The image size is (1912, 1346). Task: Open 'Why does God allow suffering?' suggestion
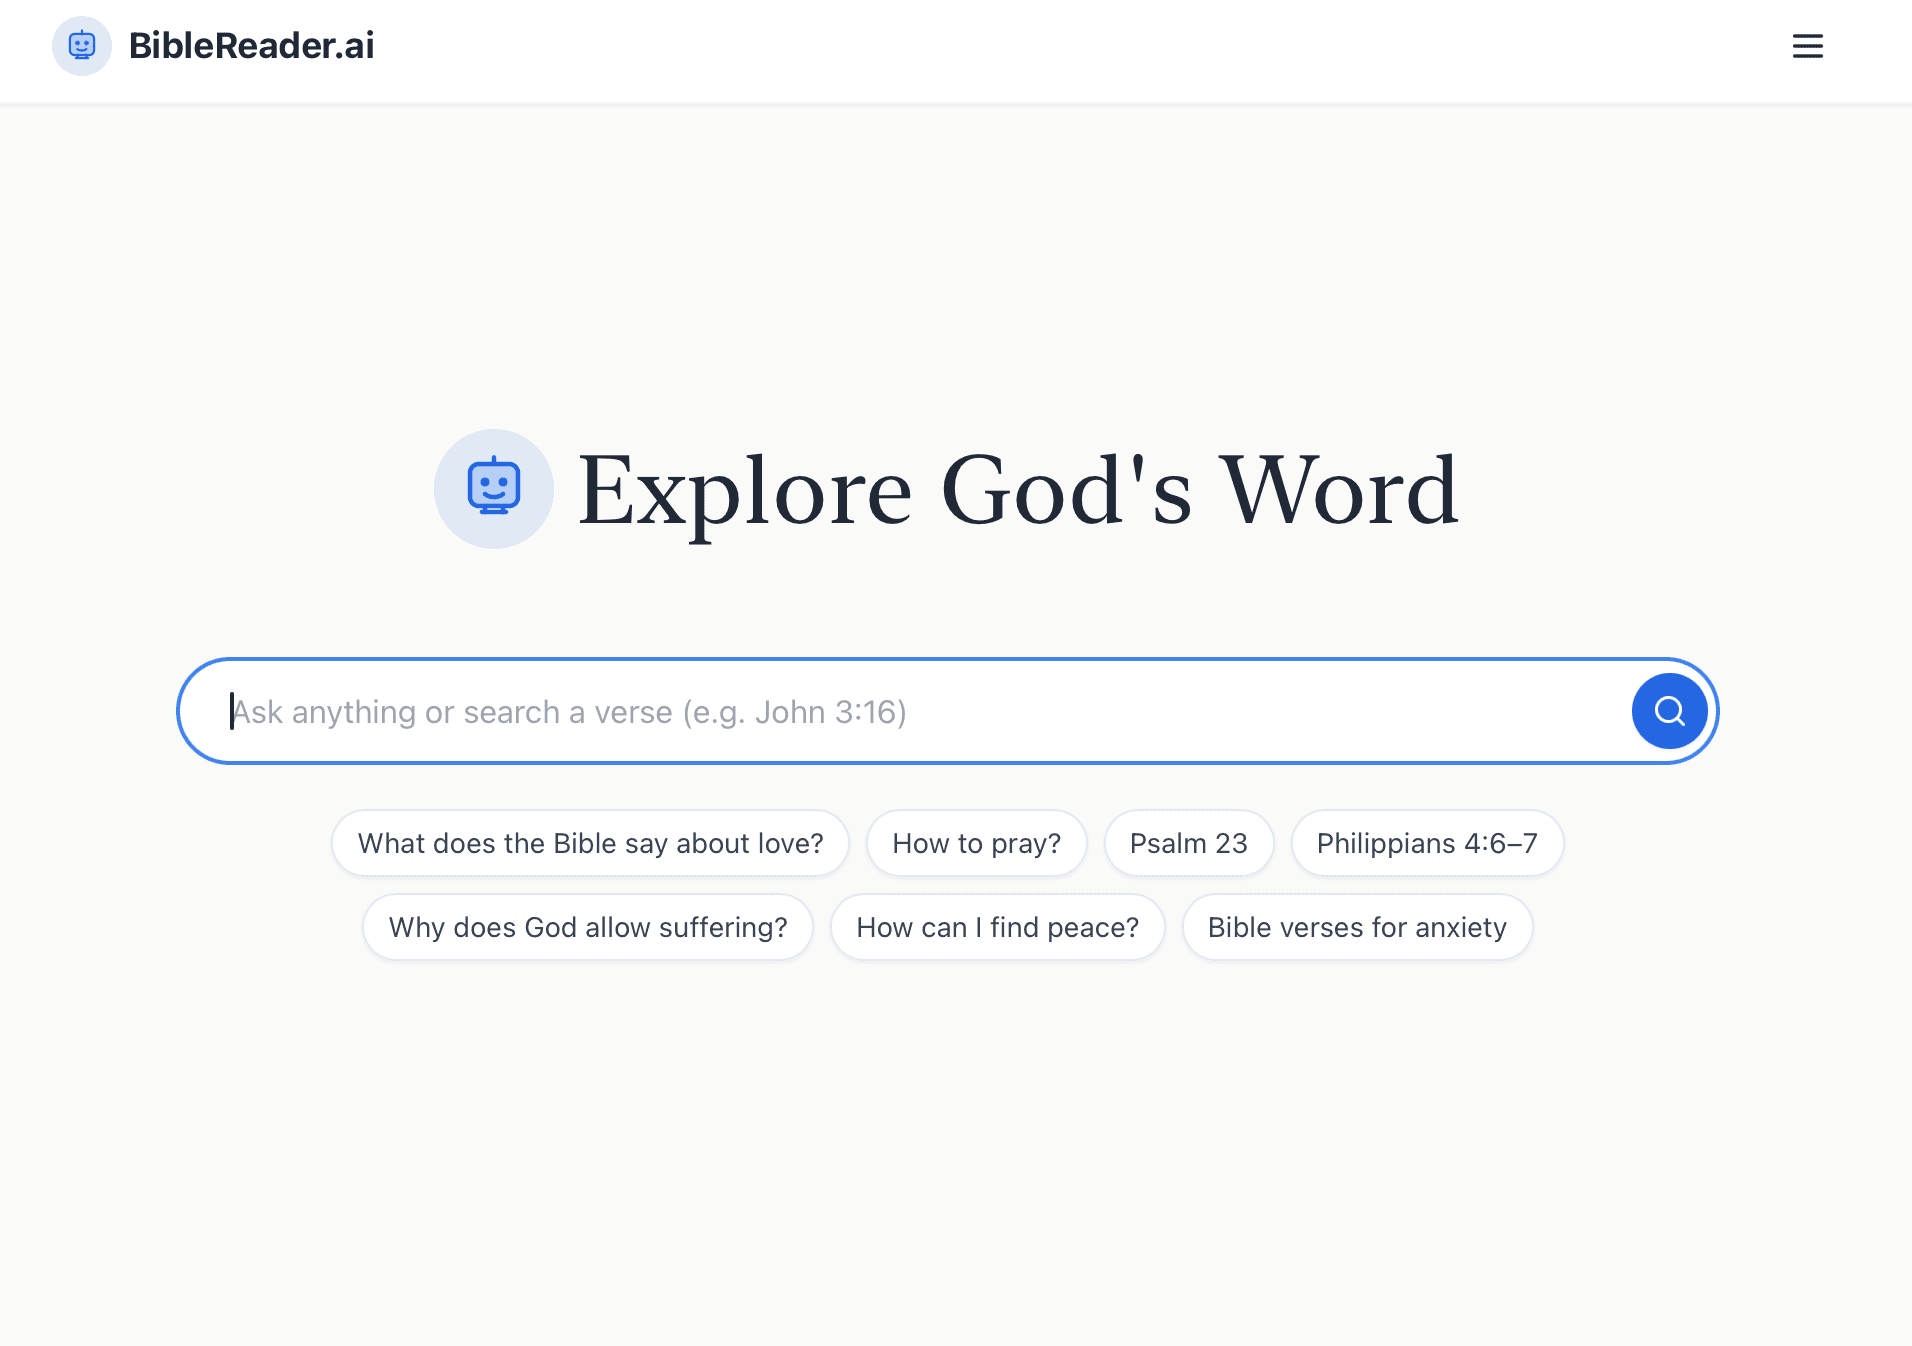pyautogui.click(x=588, y=927)
